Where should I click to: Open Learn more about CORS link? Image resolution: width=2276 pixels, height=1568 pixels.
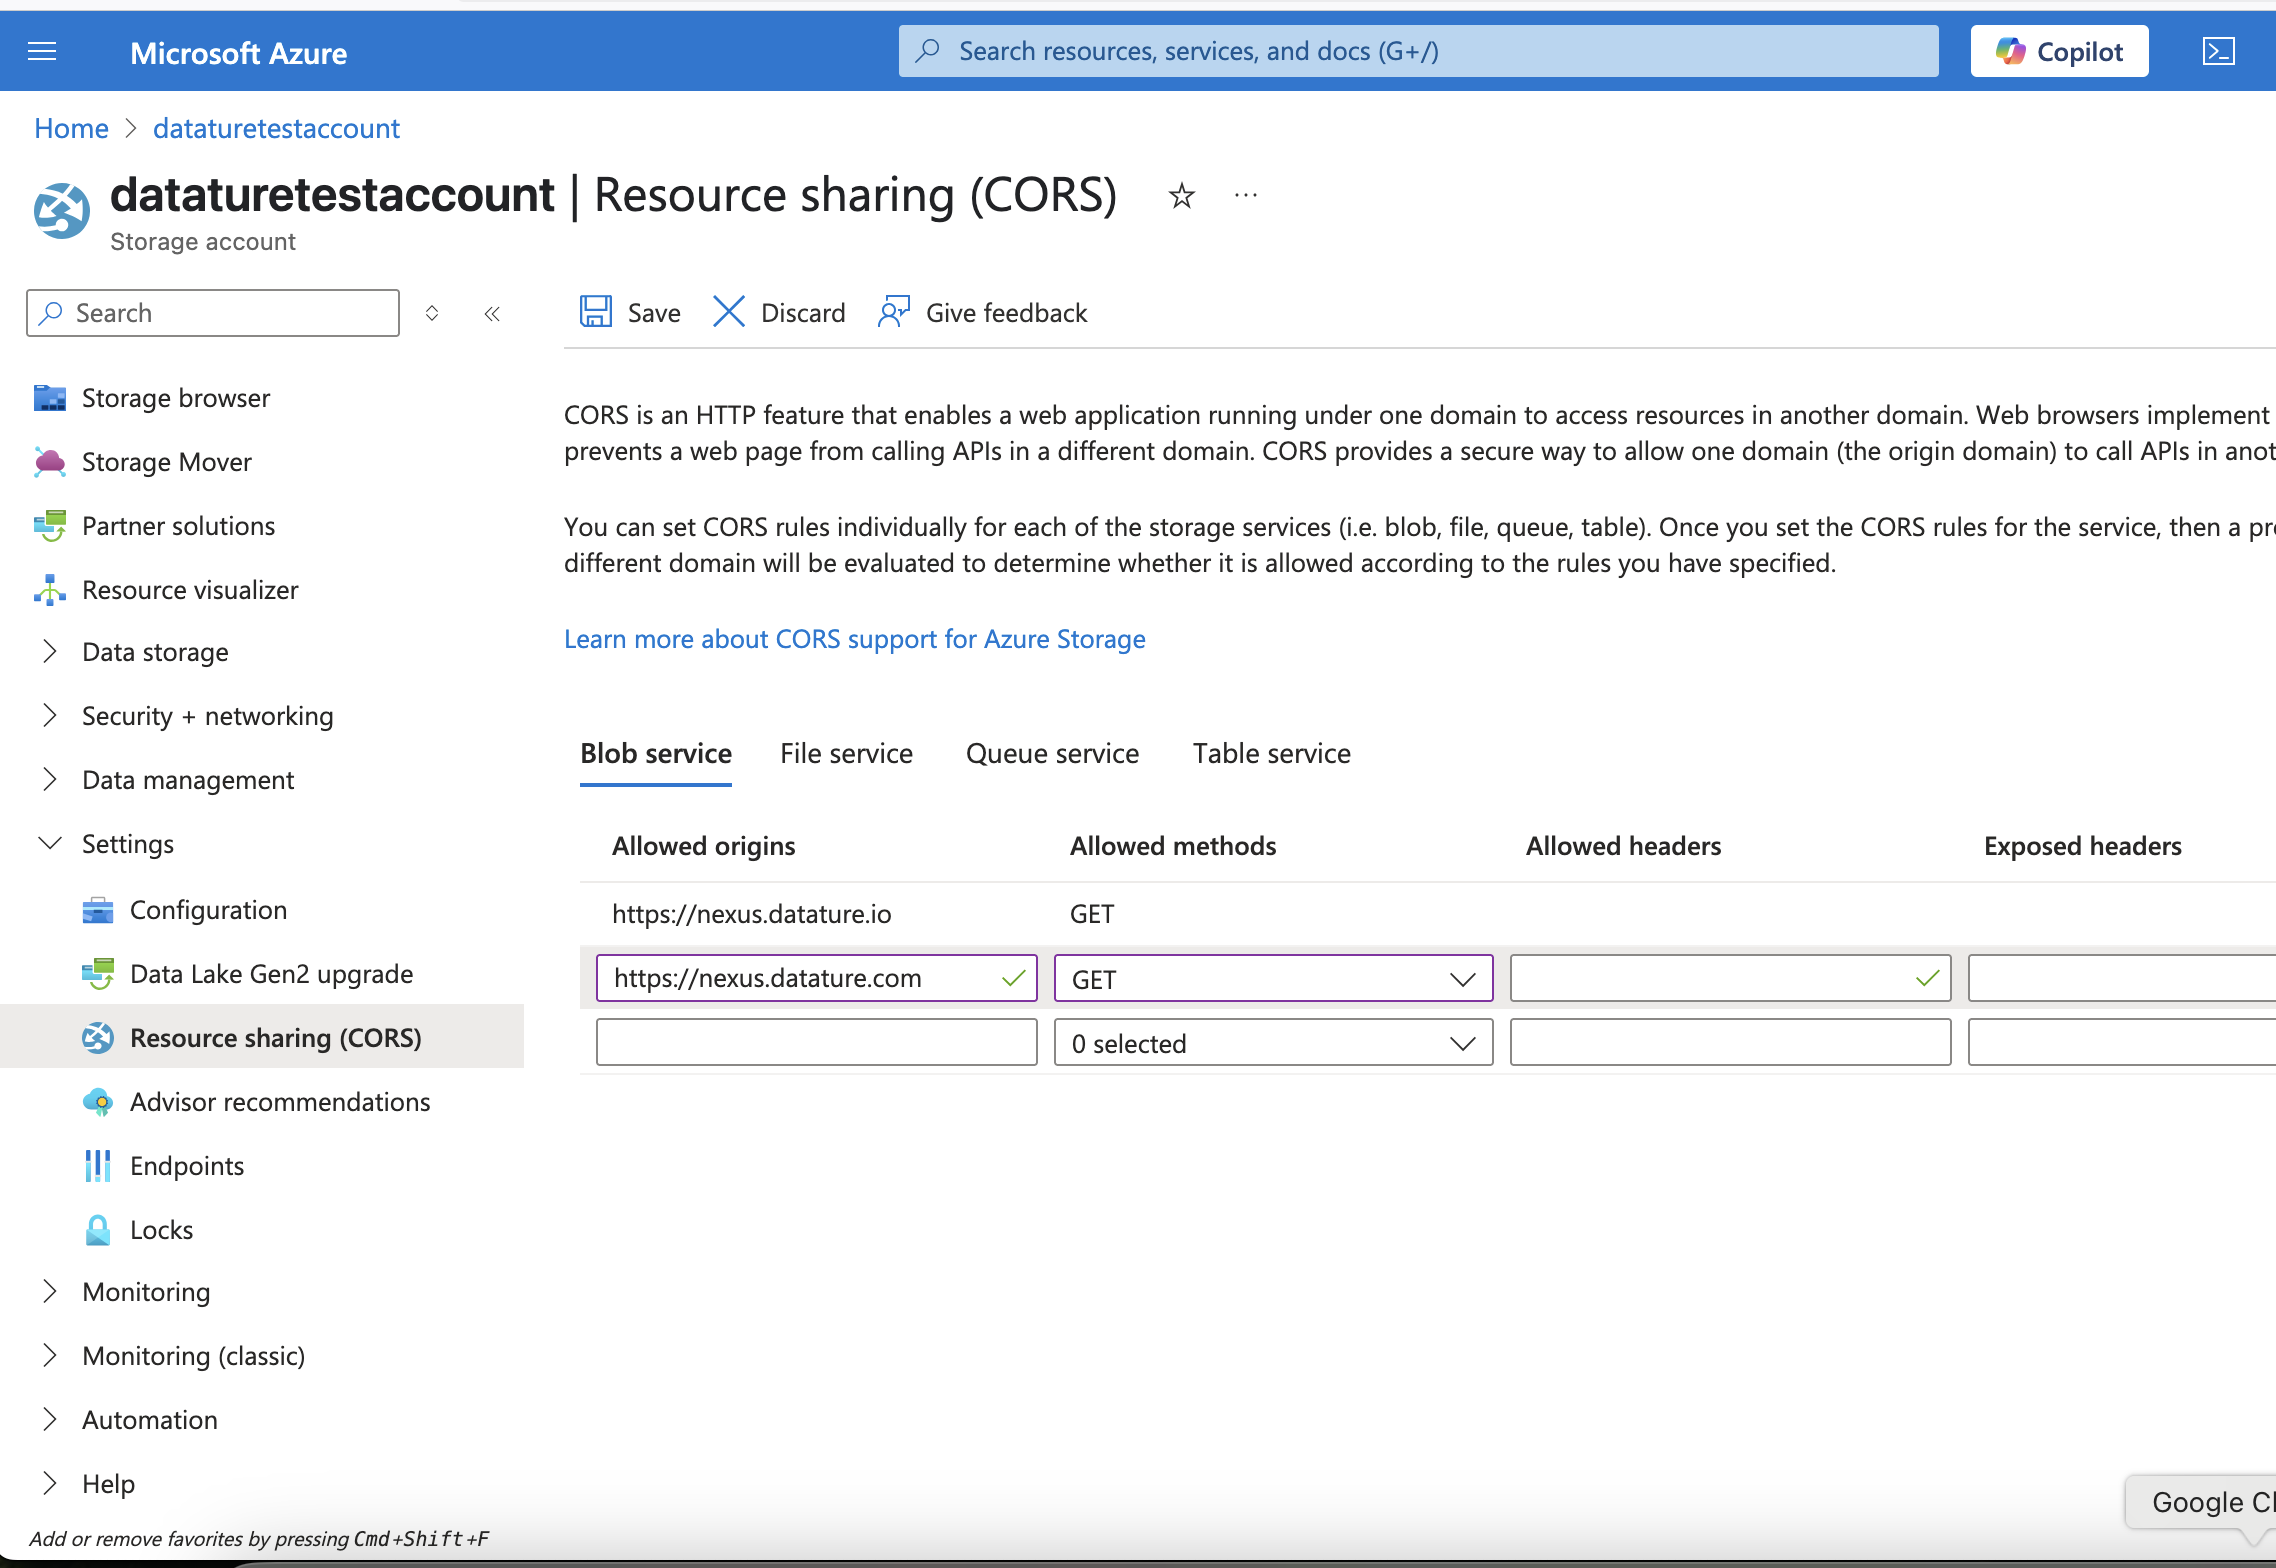tap(854, 639)
